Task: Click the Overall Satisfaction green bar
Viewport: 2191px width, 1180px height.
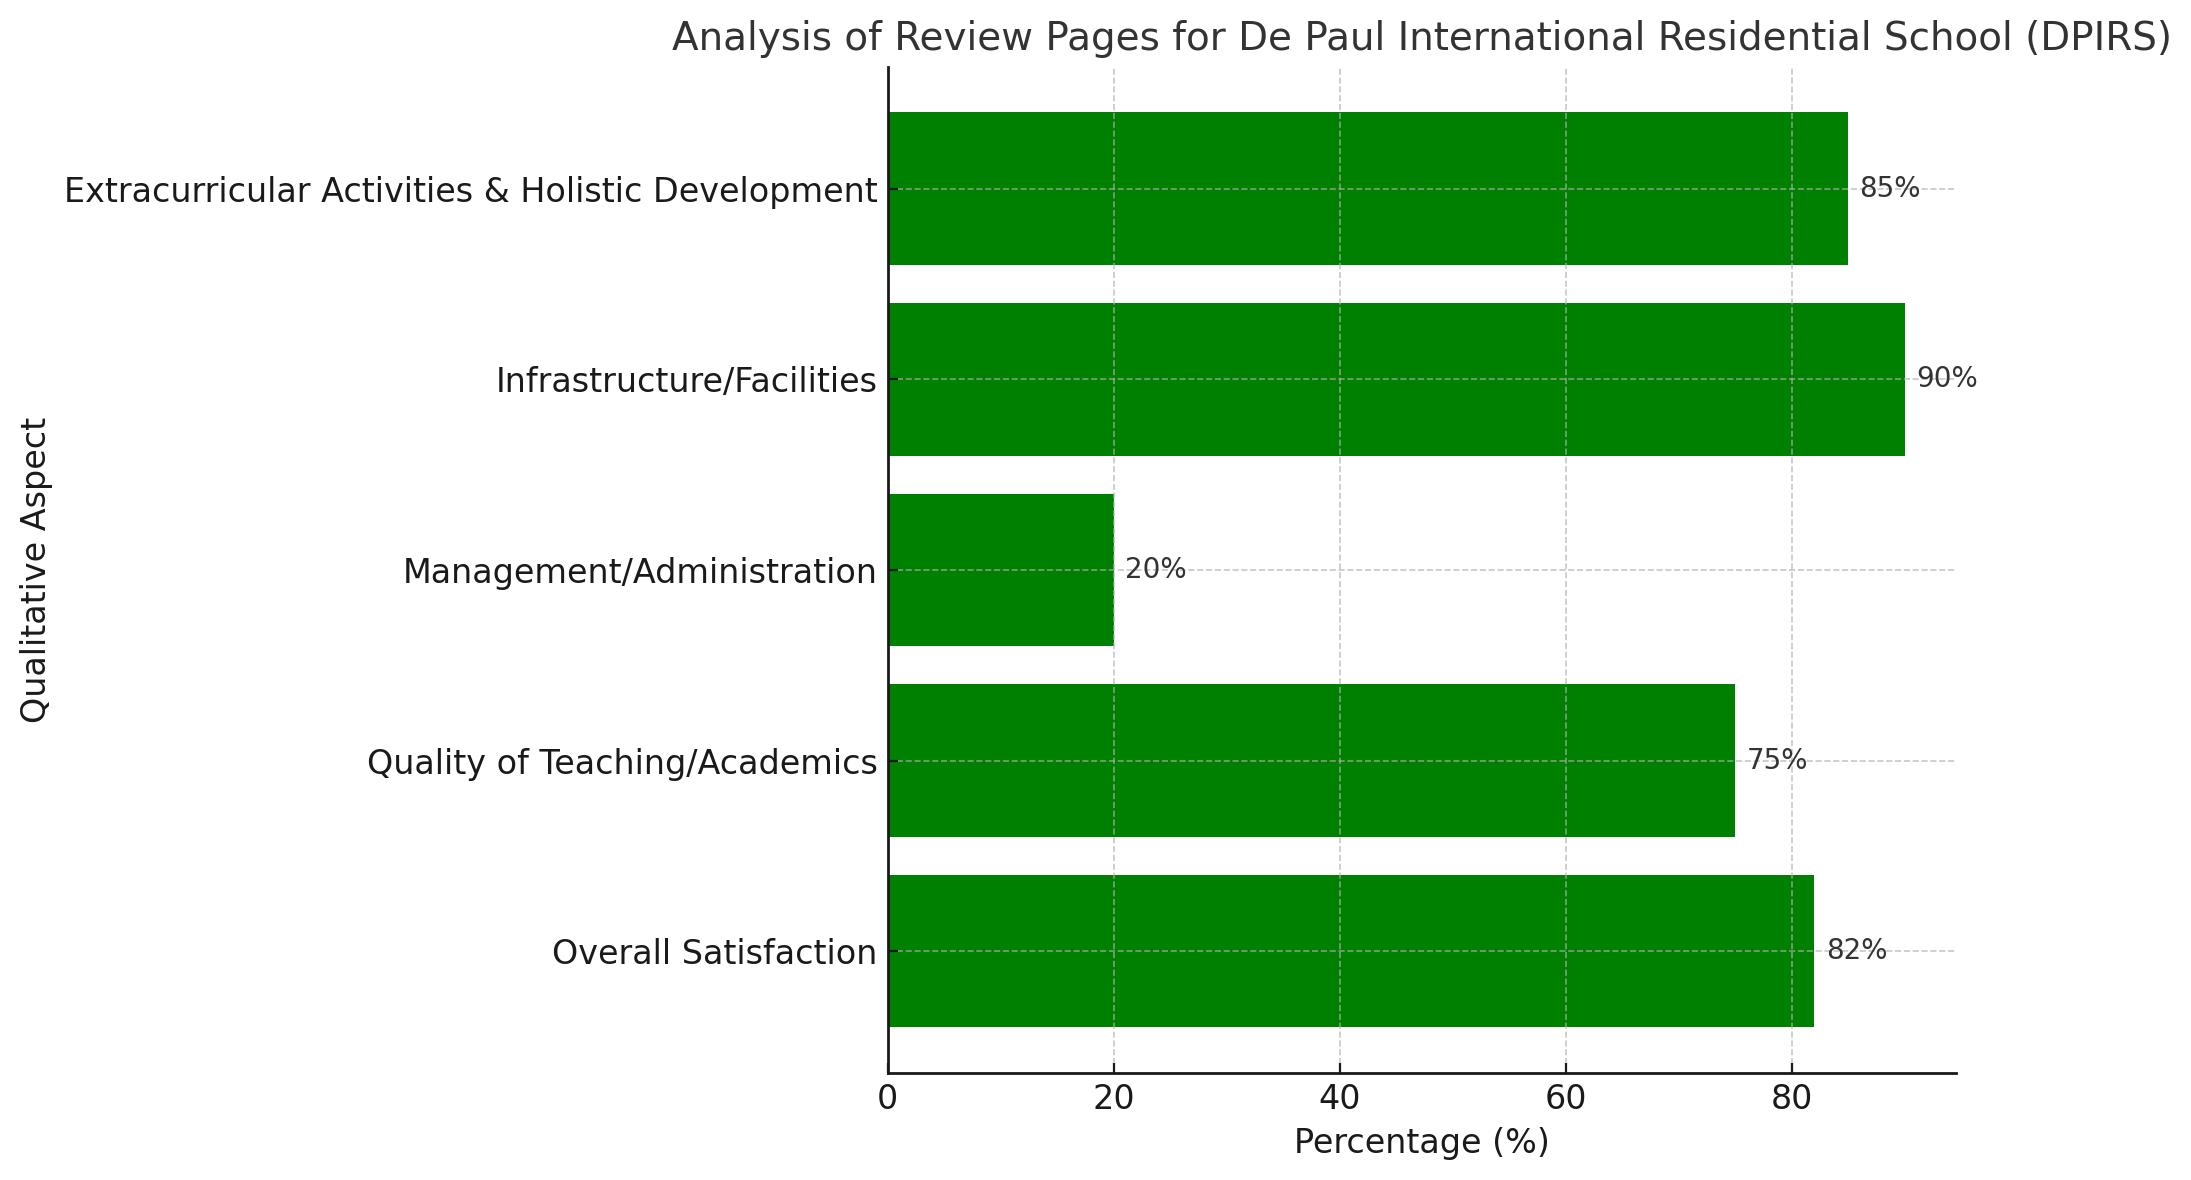Action: click(1350, 951)
